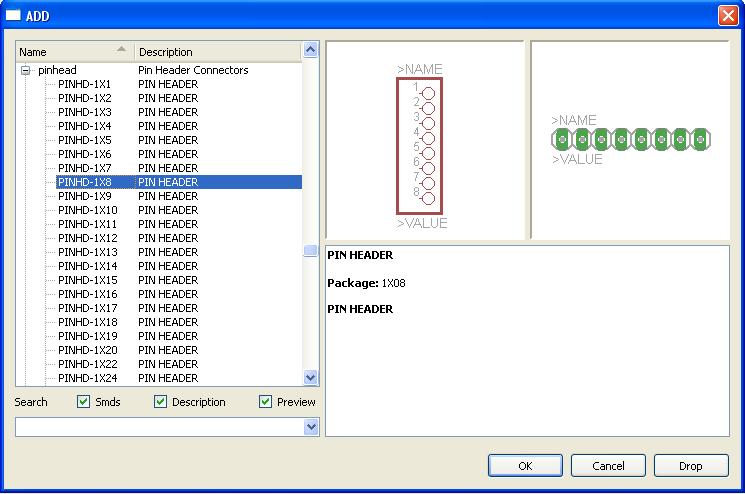This screenshot has height=494, width=745.
Task: Select the PINHD-1X3 entry
Action: [85, 112]
